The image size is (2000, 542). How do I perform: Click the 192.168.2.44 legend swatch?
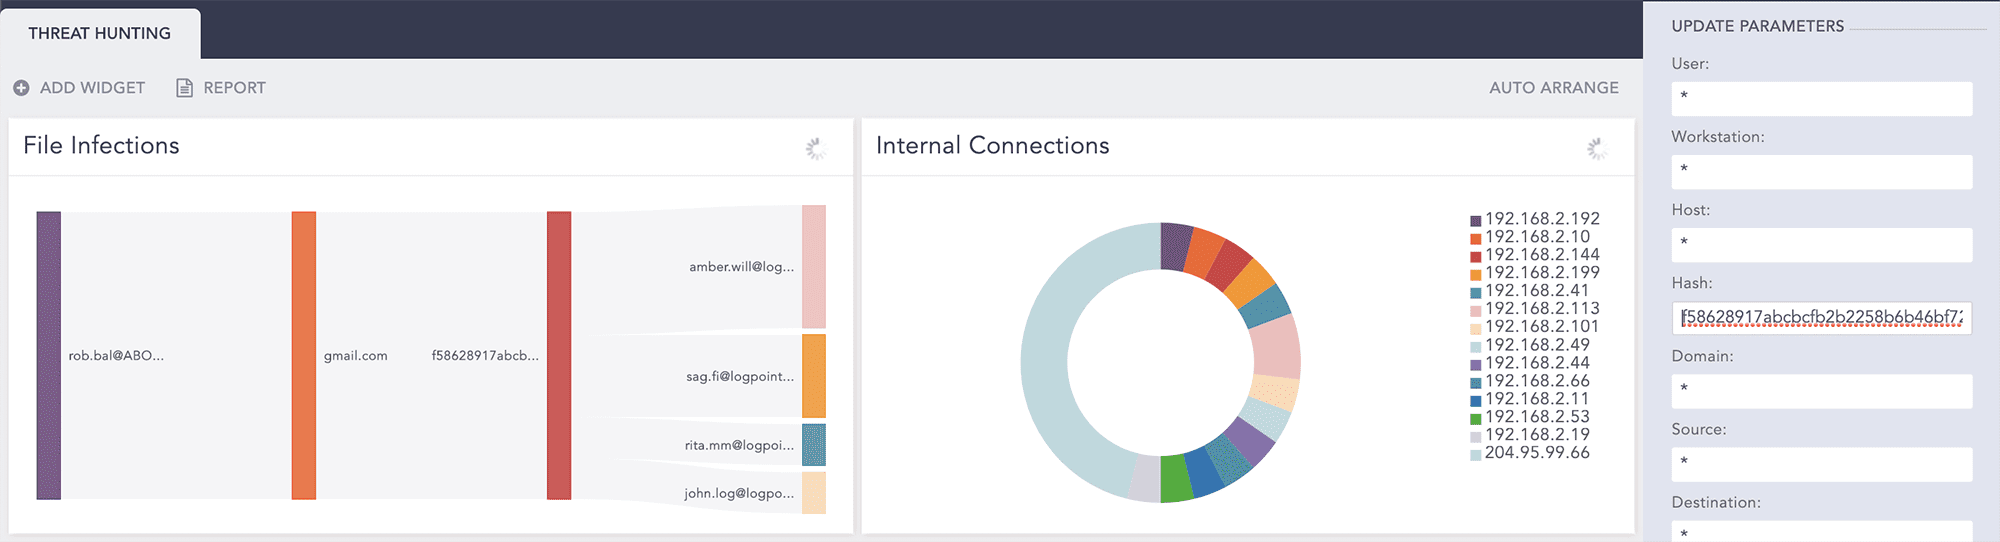coord(1476,365)
